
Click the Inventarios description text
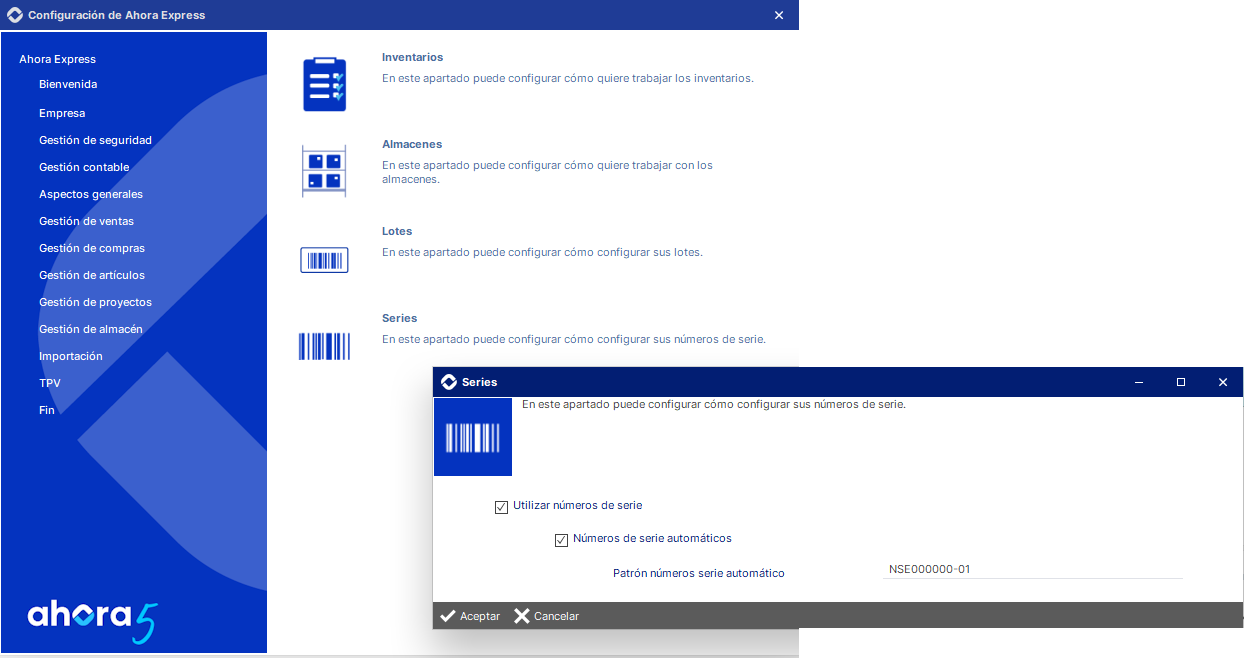click(x=568, y=77)
